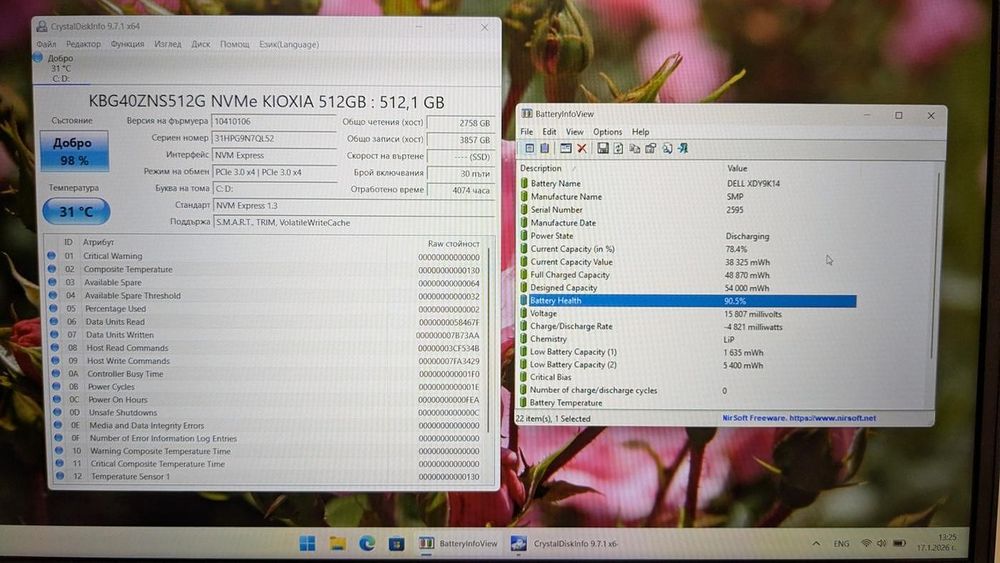Select the Number of charge/discharge cycles row
1000x563 pixels.
(x=688, y=390)
